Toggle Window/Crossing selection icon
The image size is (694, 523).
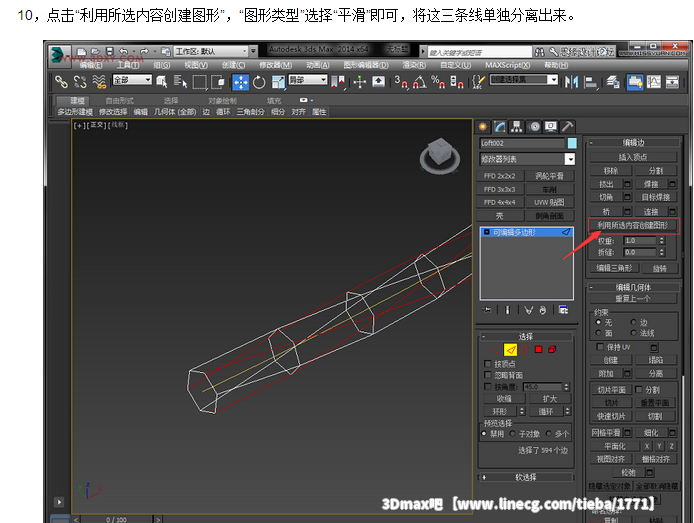pos(218,82)
